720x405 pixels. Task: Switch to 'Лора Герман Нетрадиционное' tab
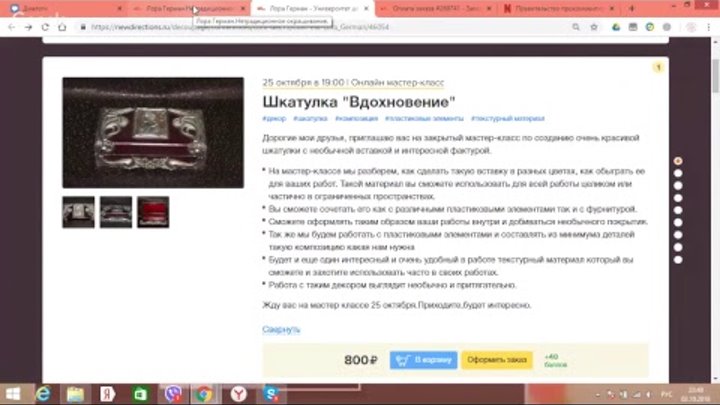pos(189,8)
